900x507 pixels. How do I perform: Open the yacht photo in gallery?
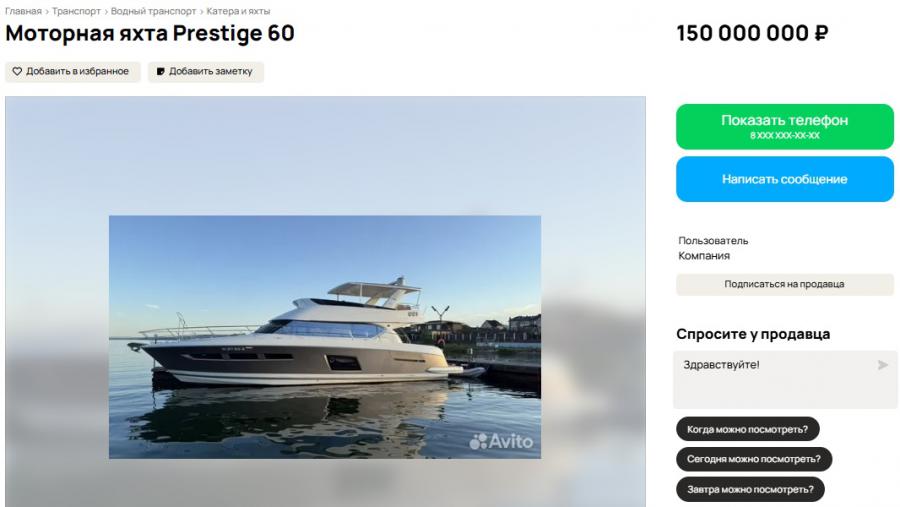[325, 337]
